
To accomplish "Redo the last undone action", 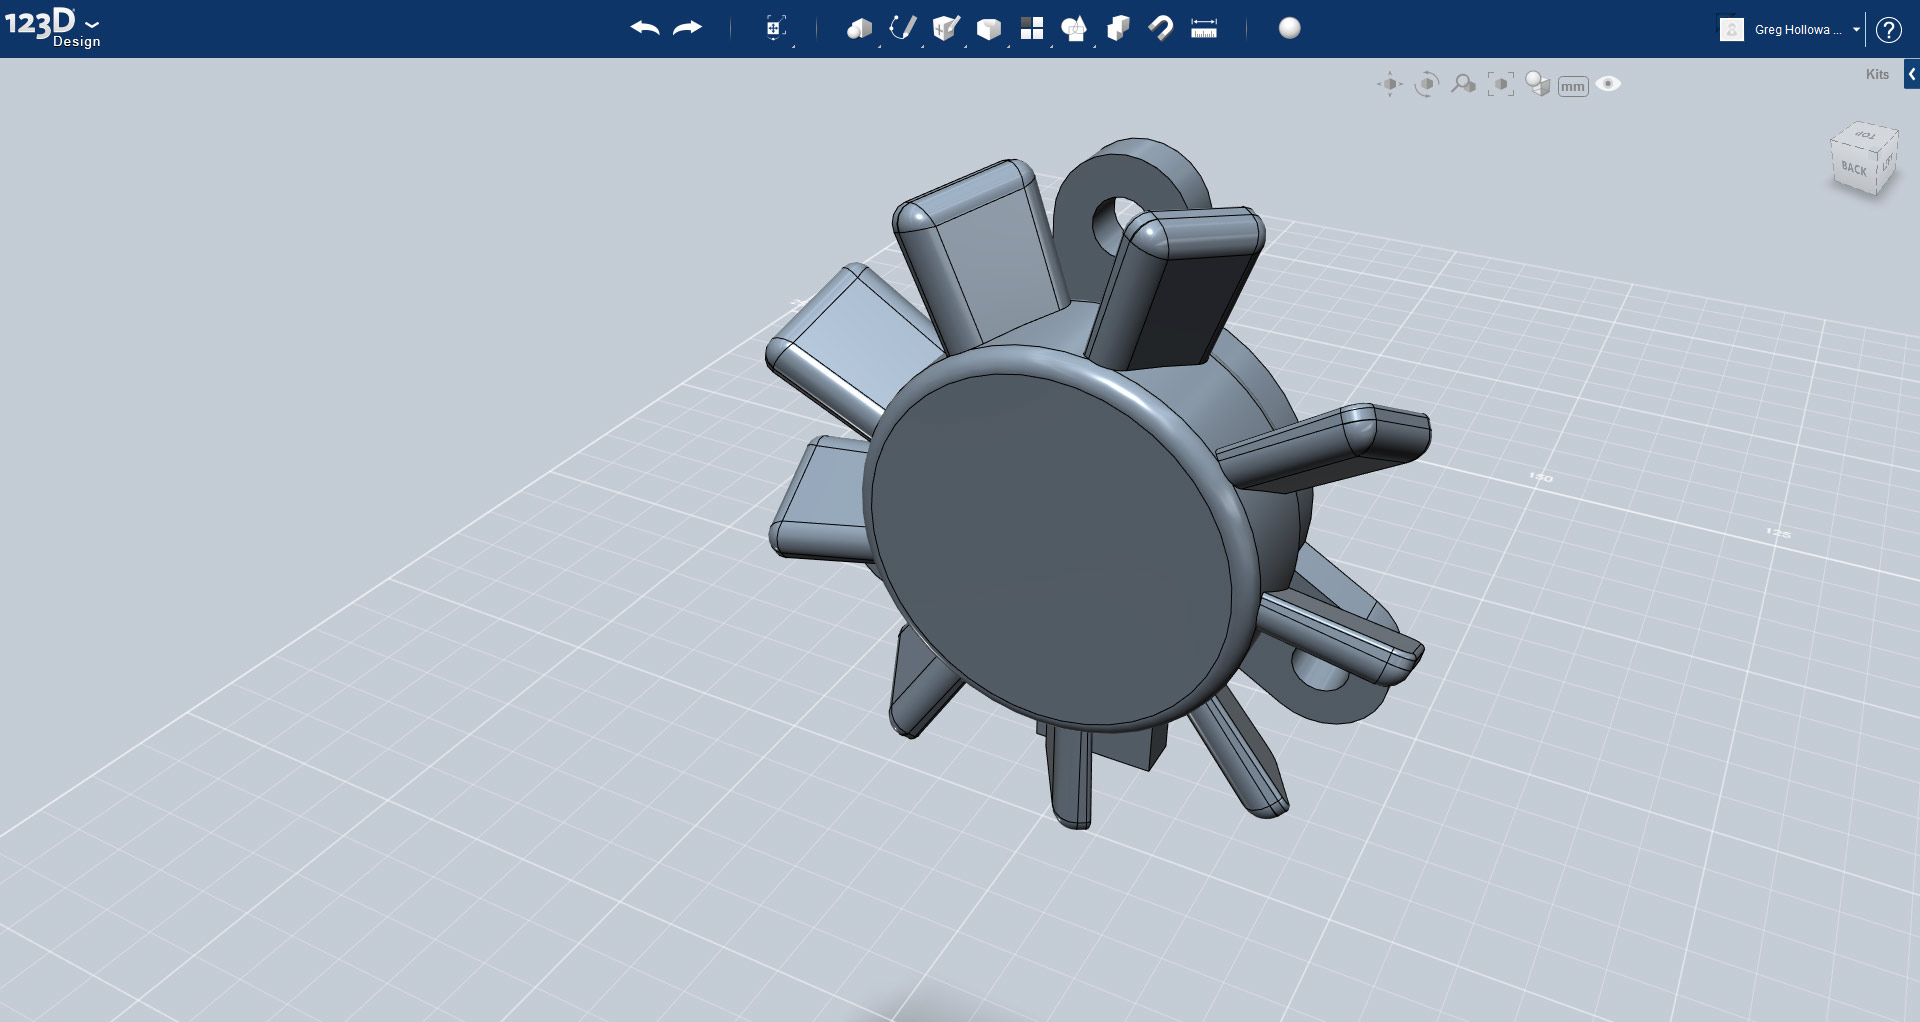I will click(688, 28).
